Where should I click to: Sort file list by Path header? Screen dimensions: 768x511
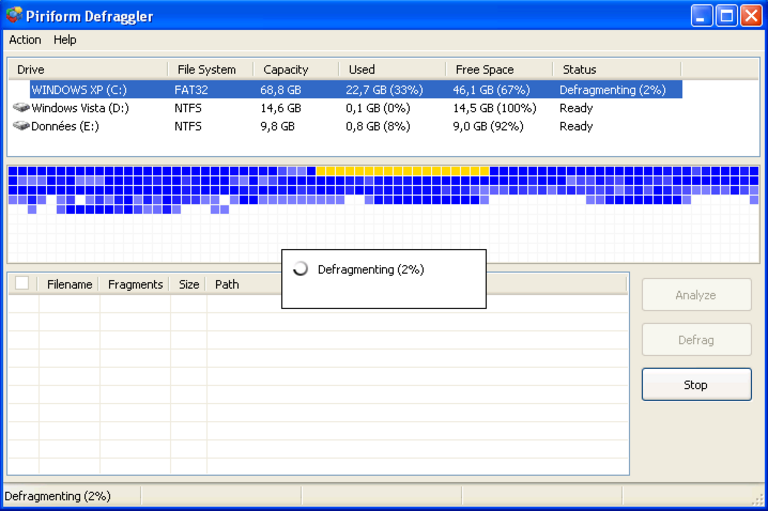click(x=227, y=285)
